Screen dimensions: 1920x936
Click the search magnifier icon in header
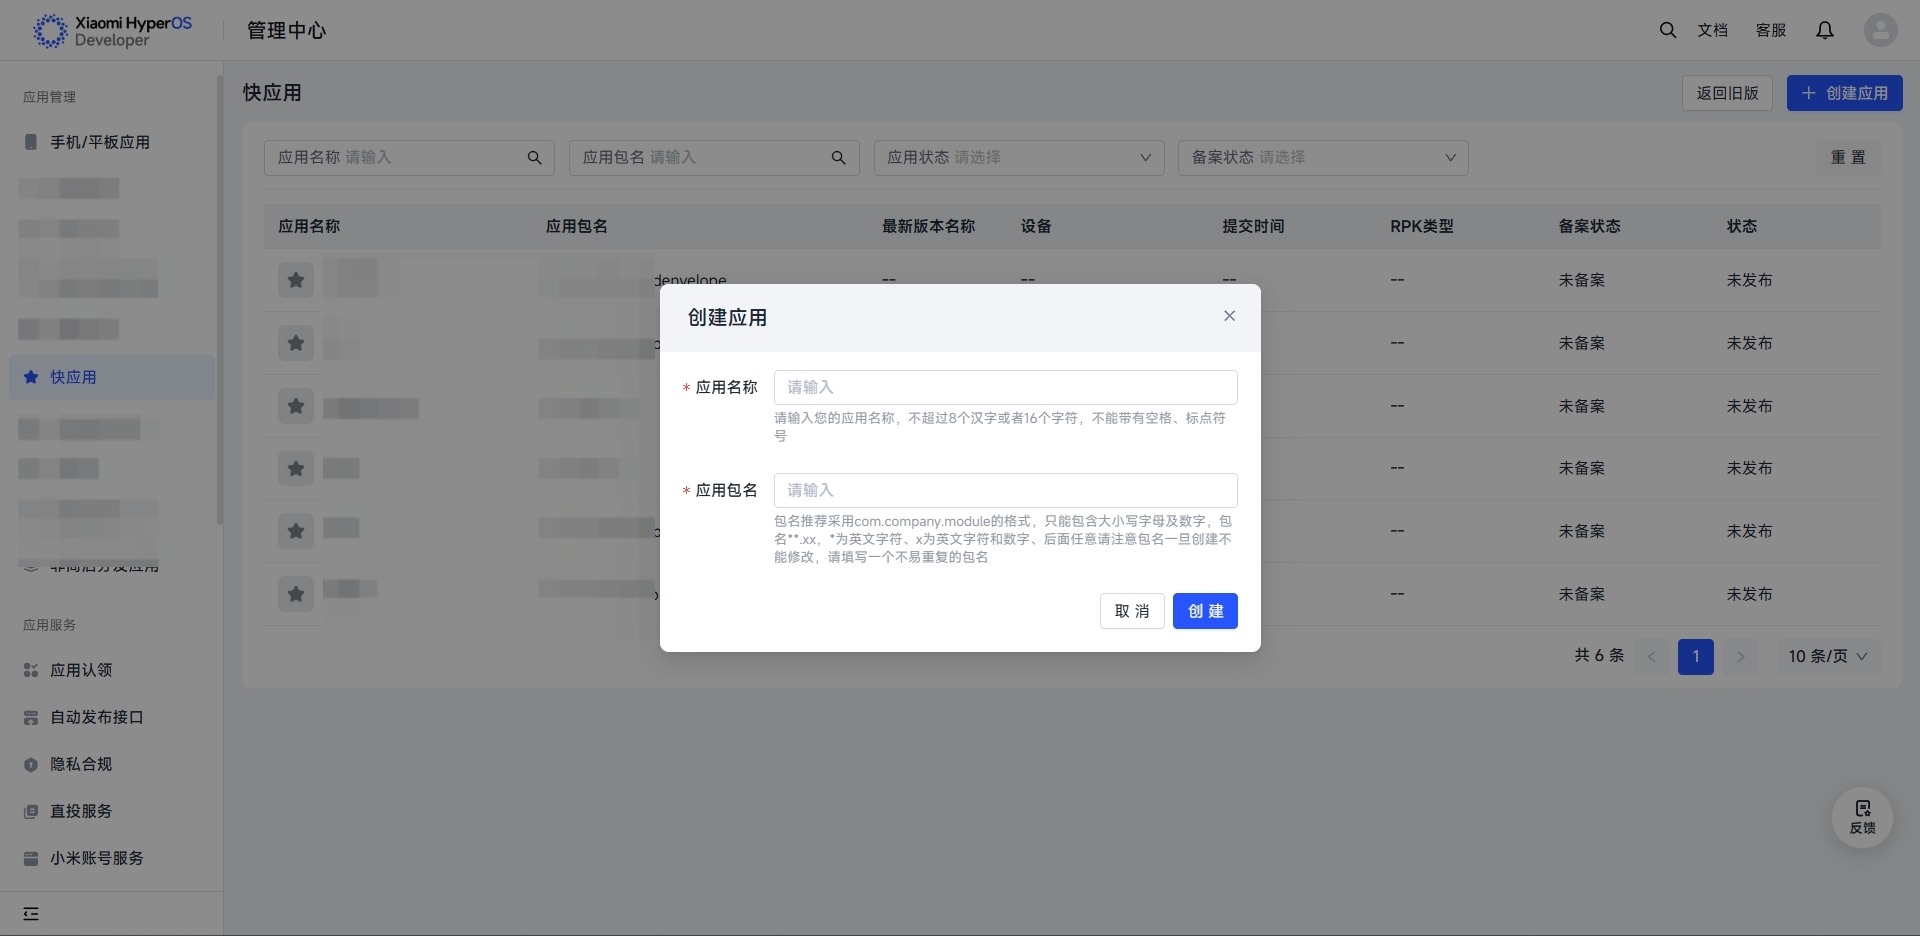click(x=1667, y=30)
